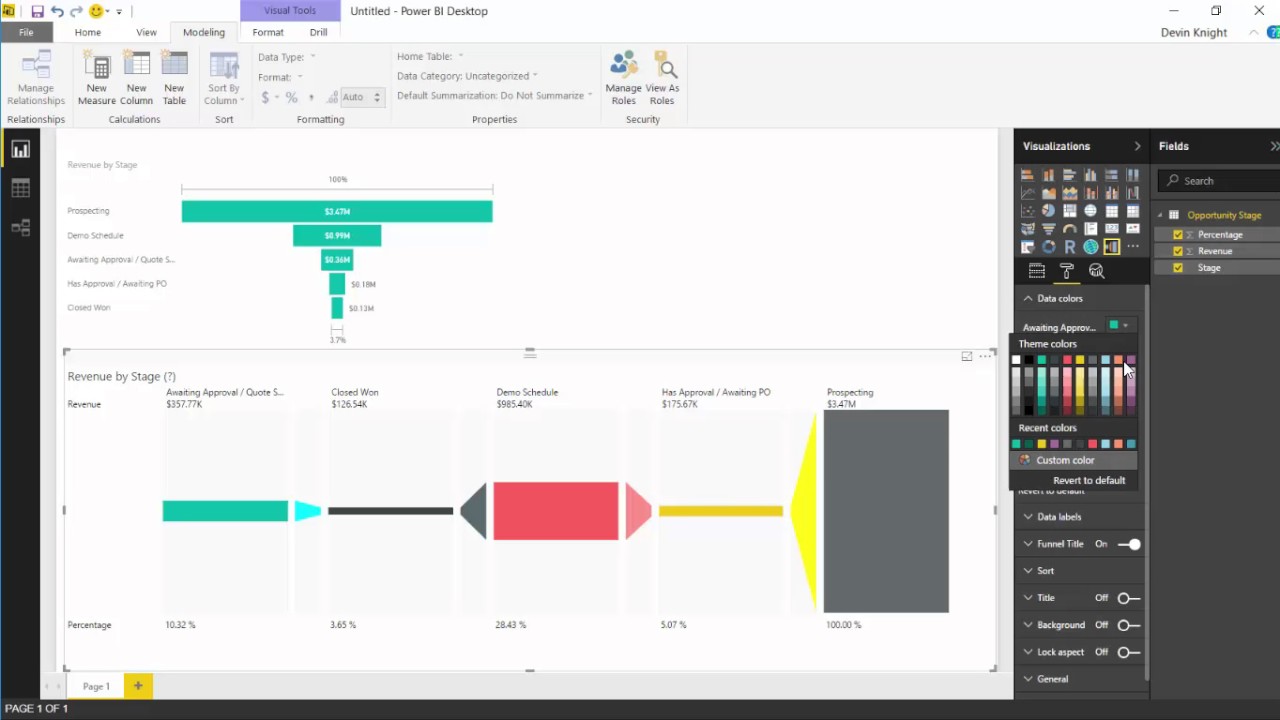The image size is (1280, 720).
Task: Select the stacked bar chart visualization
Action: click(1027, 175)
